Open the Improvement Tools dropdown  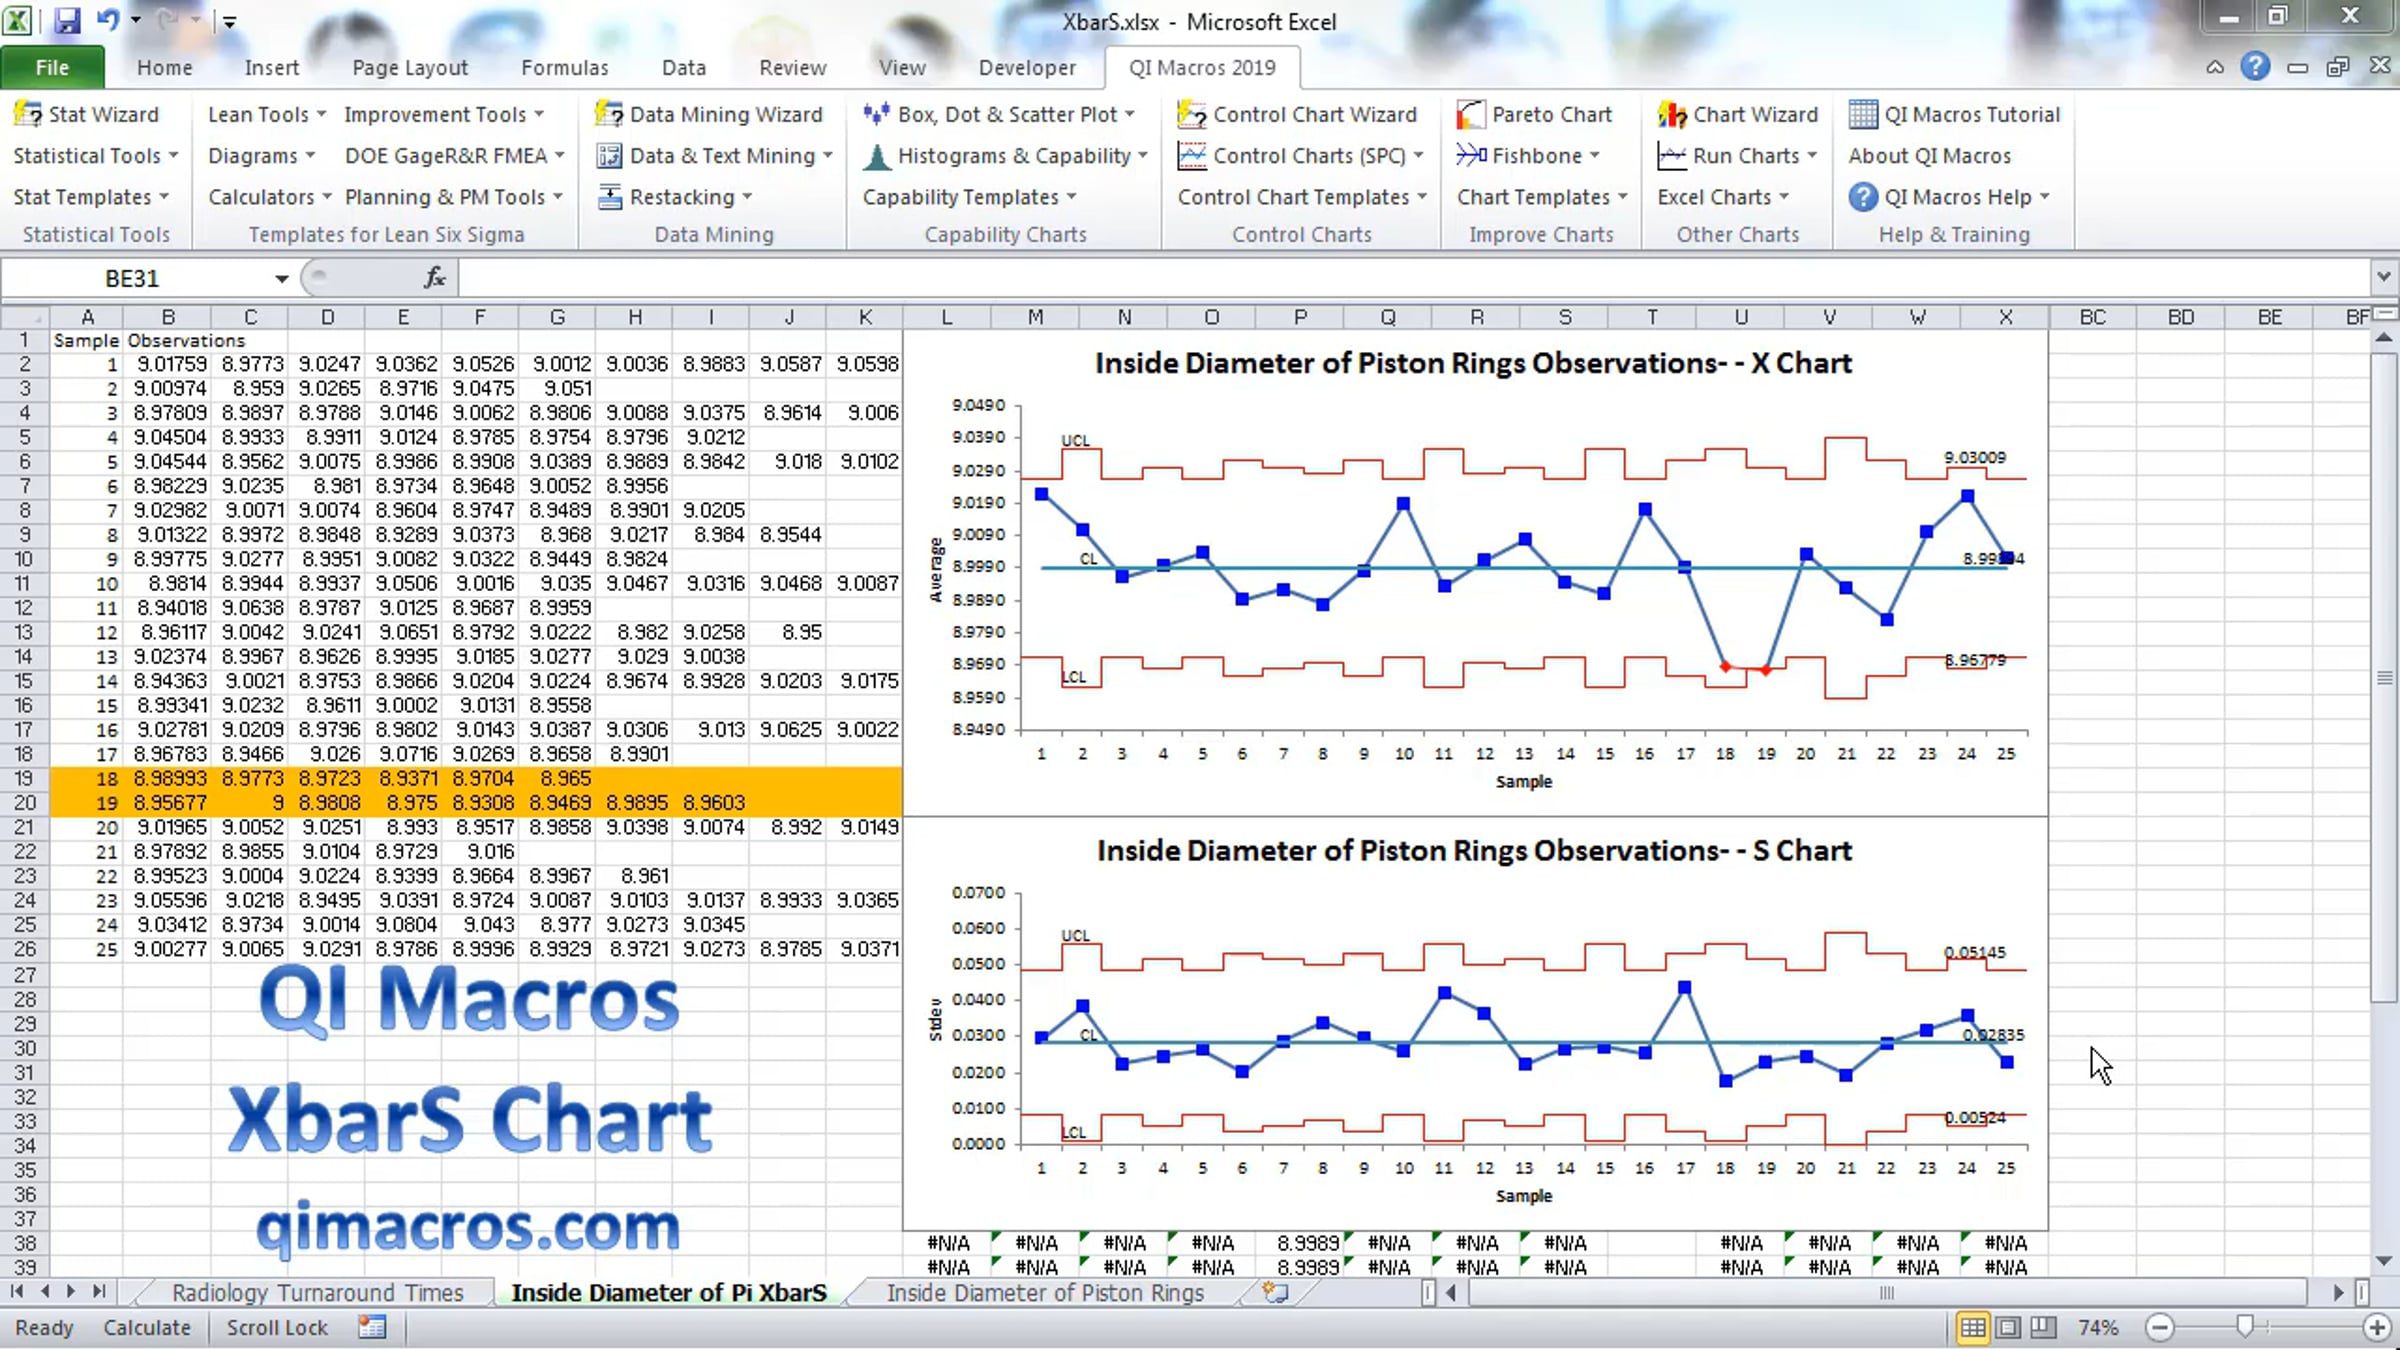[444, 115]
